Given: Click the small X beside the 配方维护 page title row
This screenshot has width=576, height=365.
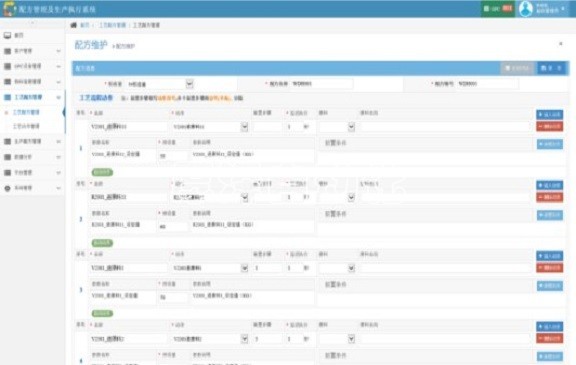Looking at the screenshot, I should pyautogui.click(x=561, y=44).
